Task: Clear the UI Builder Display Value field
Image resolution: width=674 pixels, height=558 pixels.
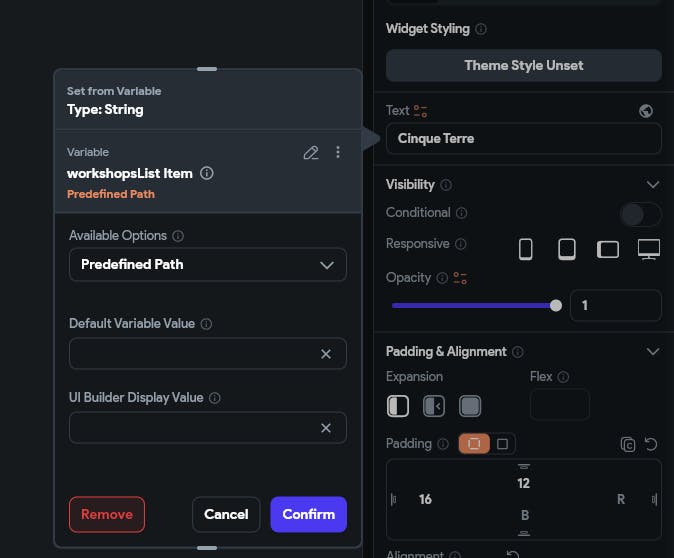Action: tap(325, 428)
